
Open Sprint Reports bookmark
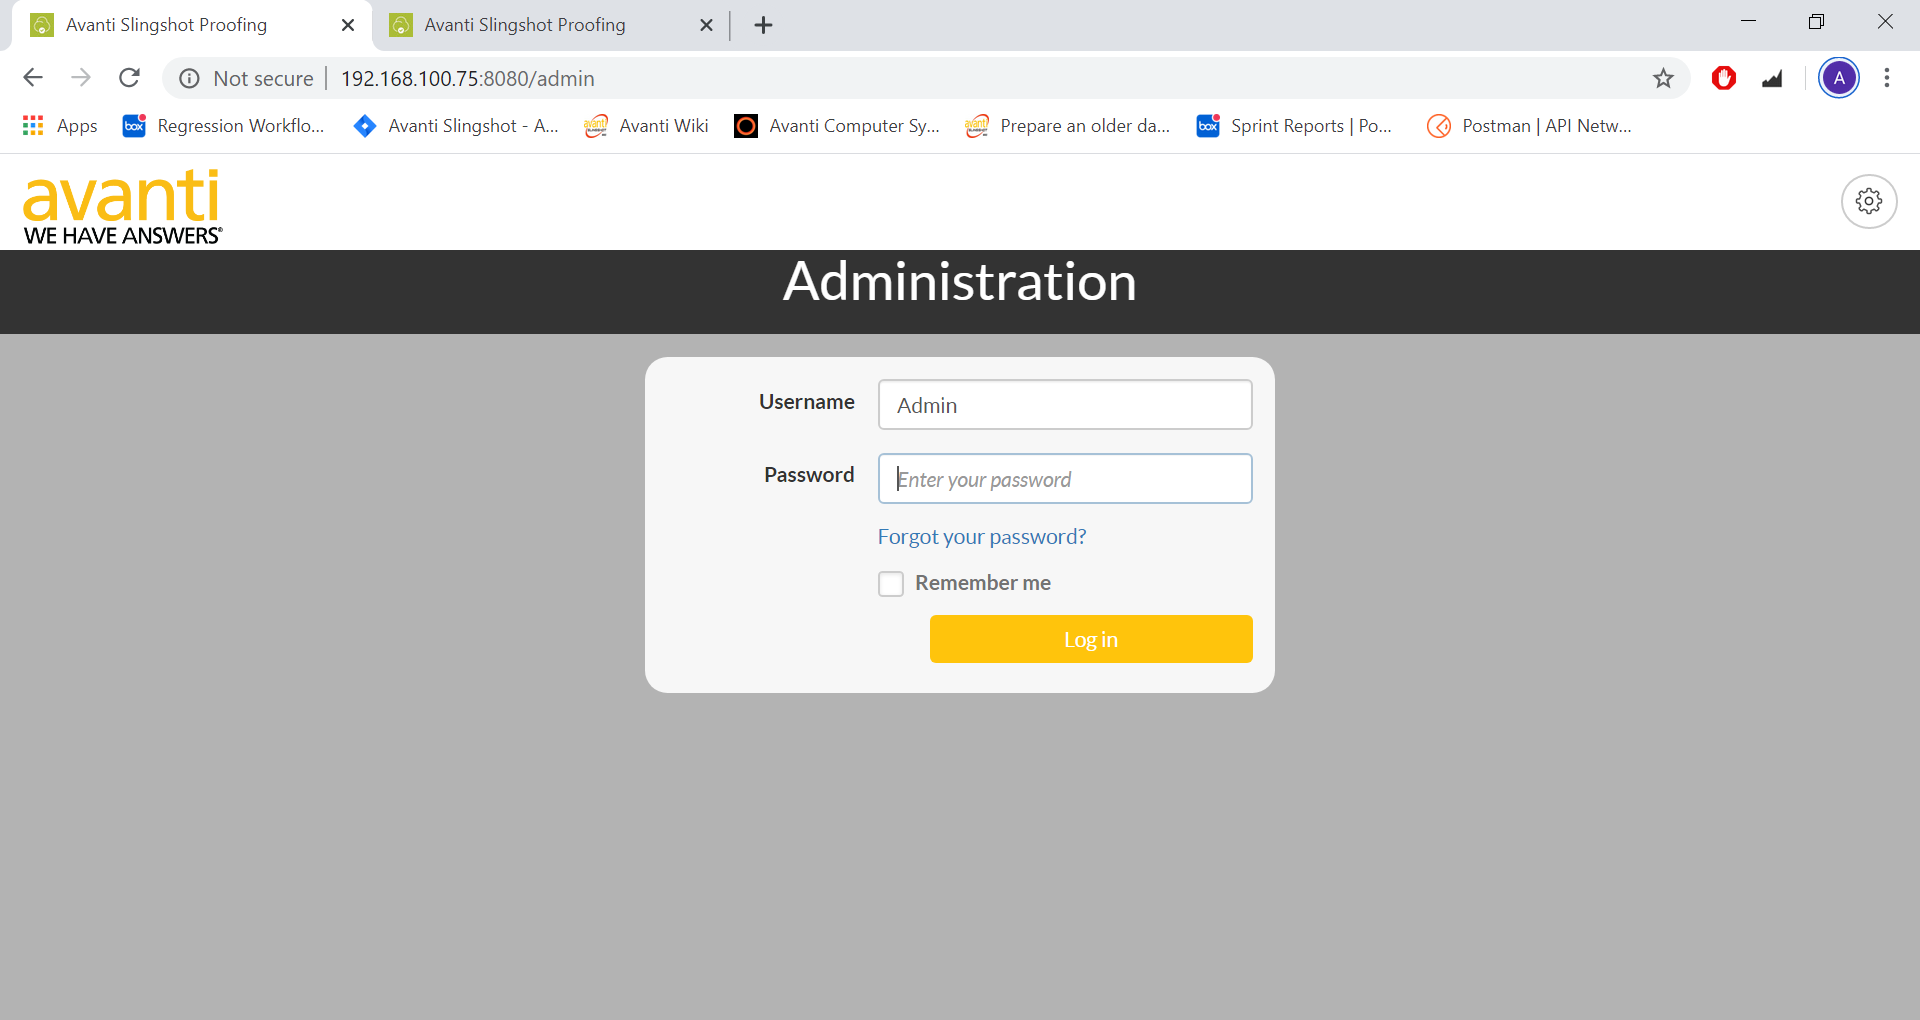(1294, 126)
